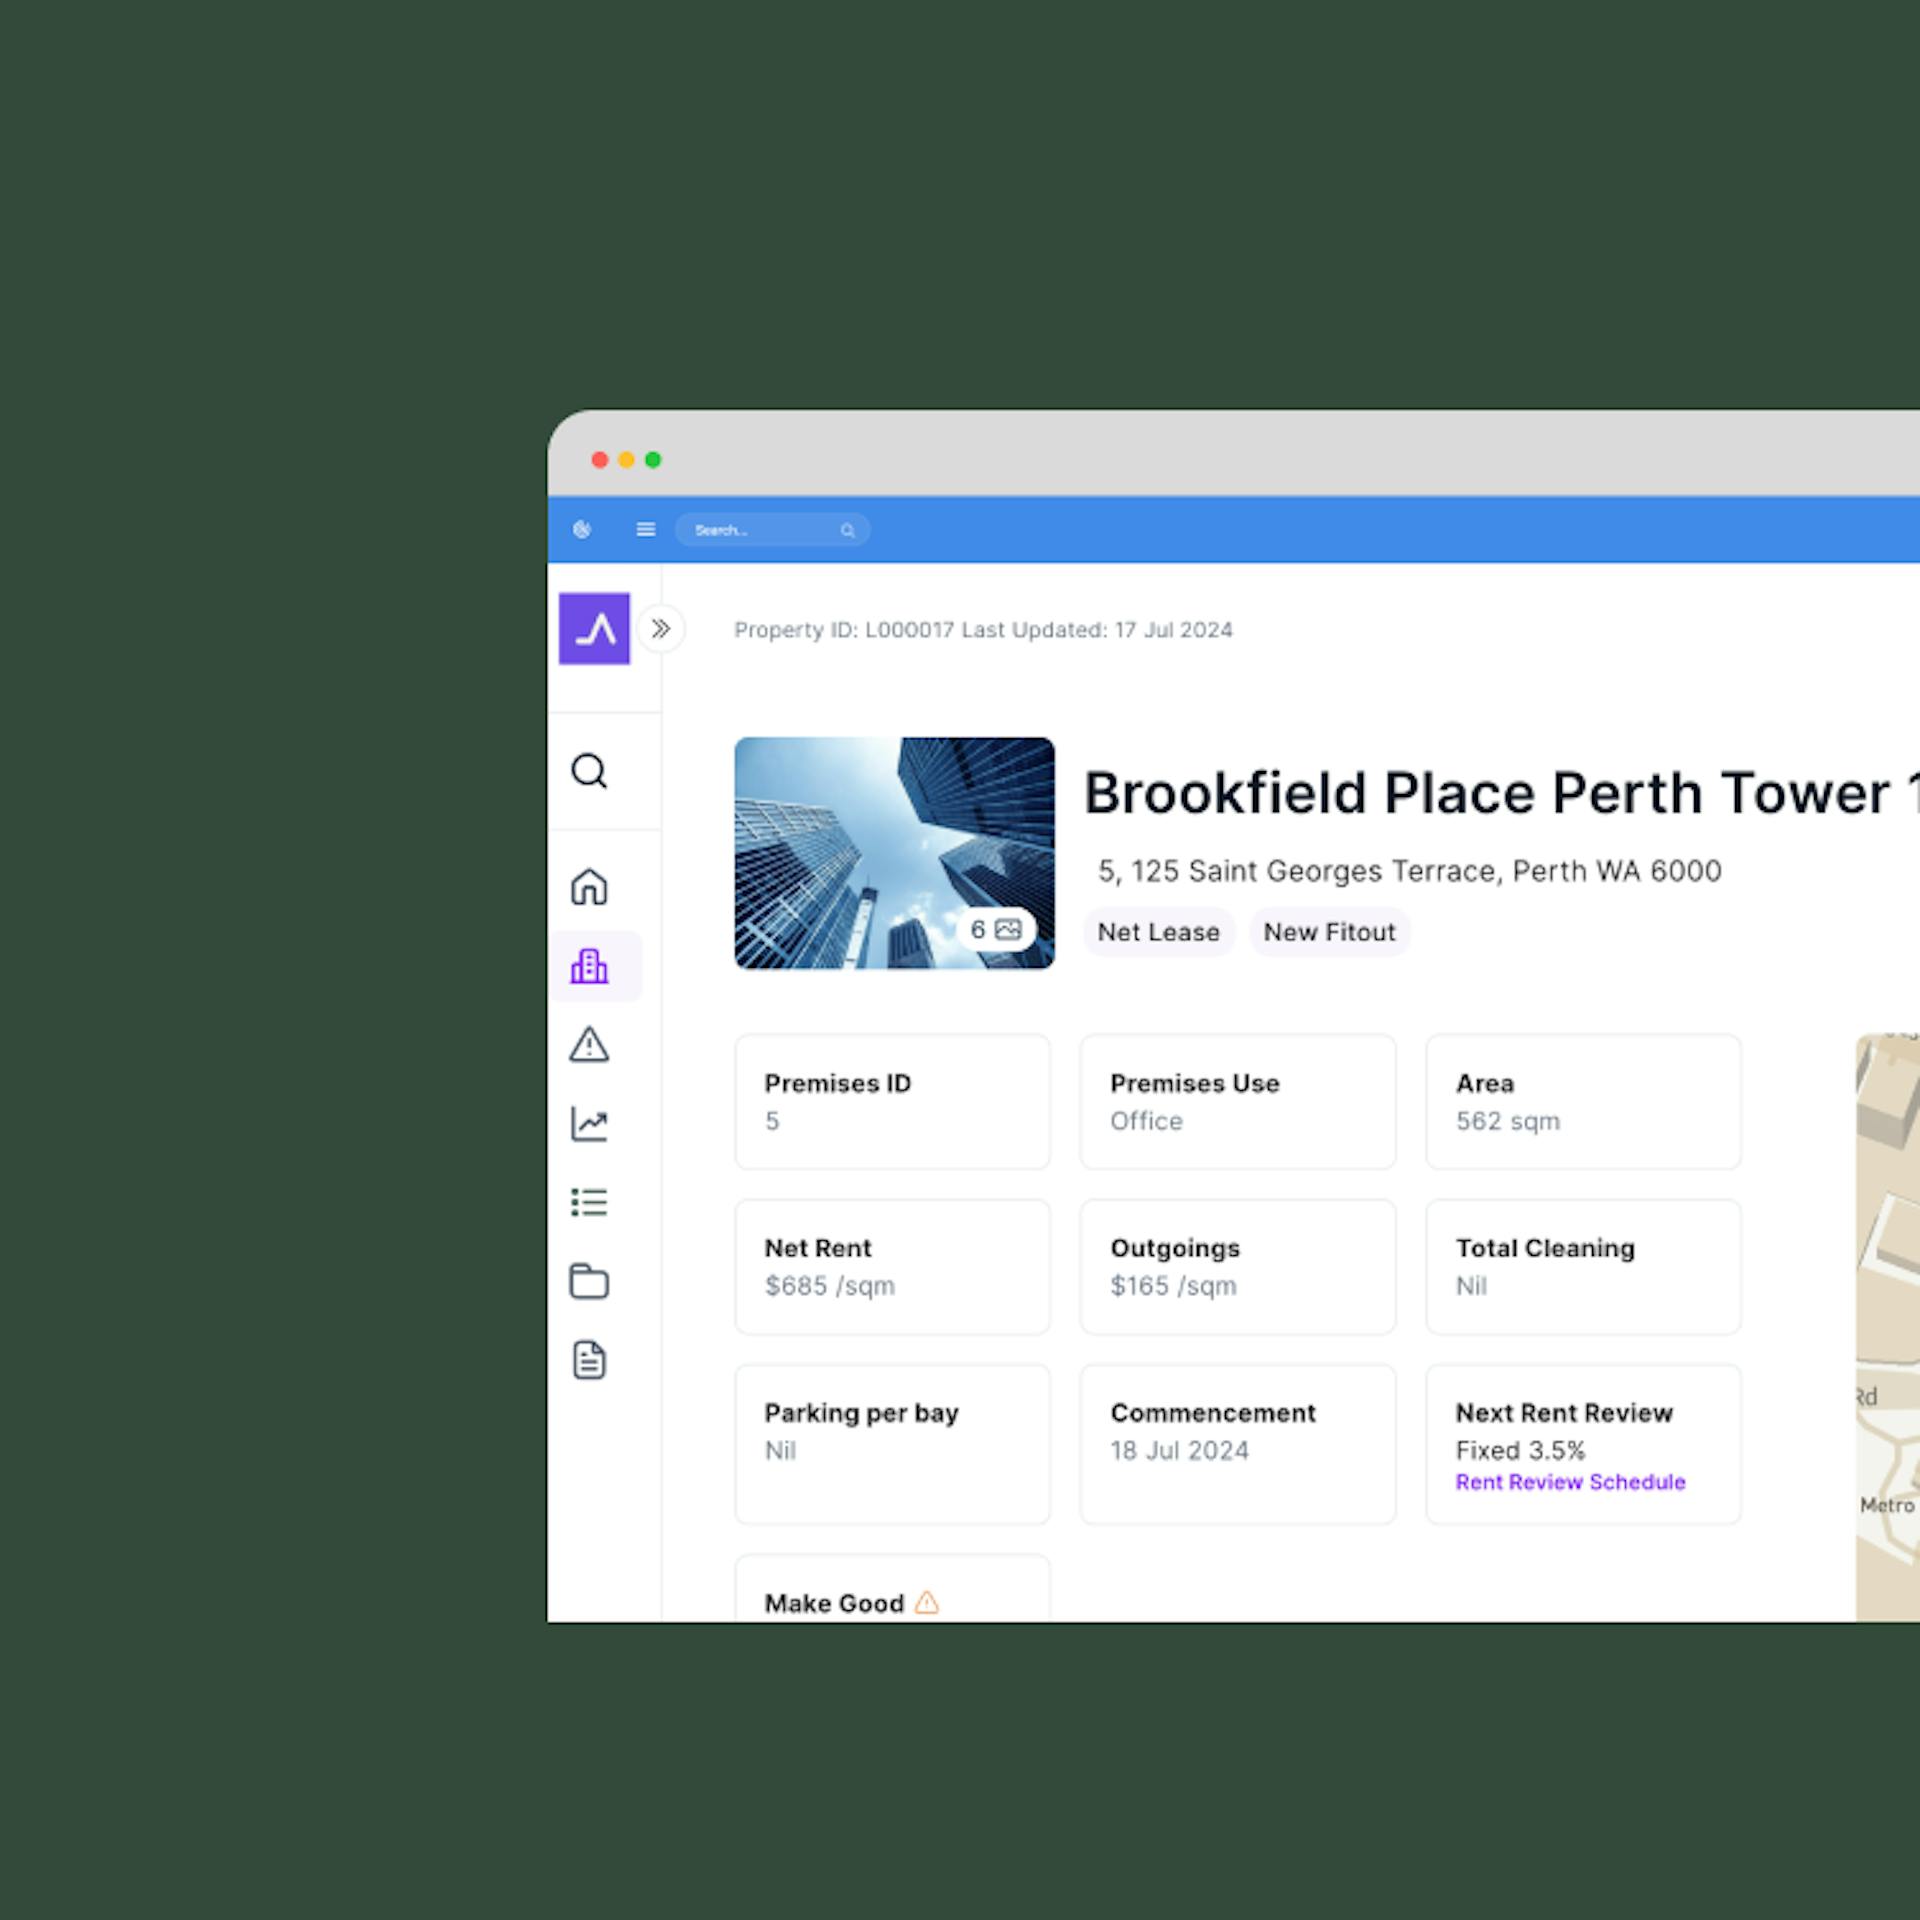Click the Premises ID card
This screenshot has height=1920, width=1920.
(892, 1101)
